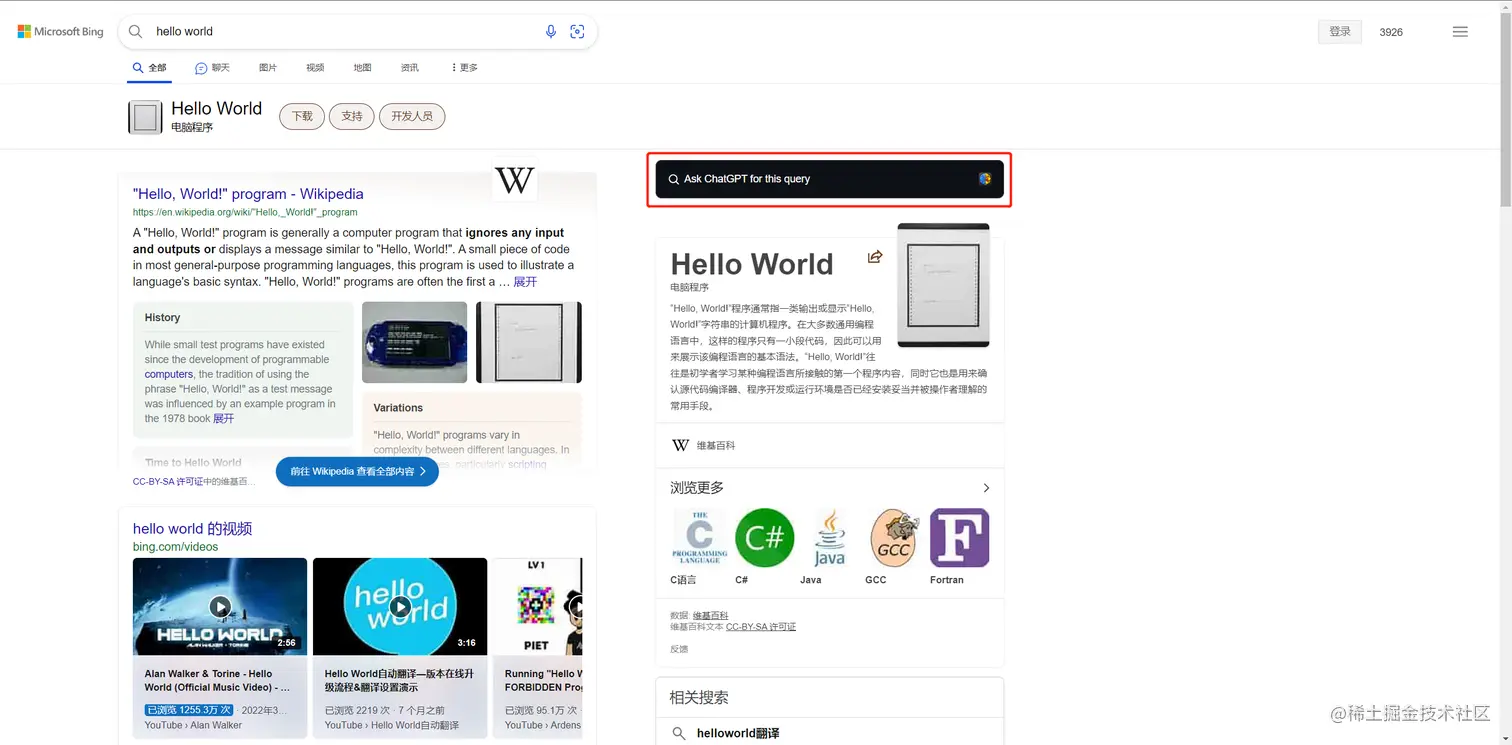This screenshot has height=745, width=1512.
Task: Switch to the 资讯 tab
Action: pos(410,68)
